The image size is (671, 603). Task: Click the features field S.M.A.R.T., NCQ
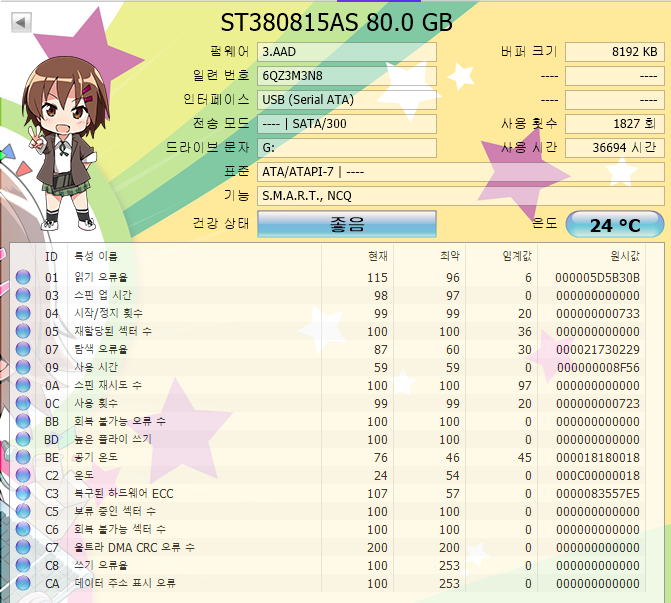pyautogui.click(x=460, y=196)
